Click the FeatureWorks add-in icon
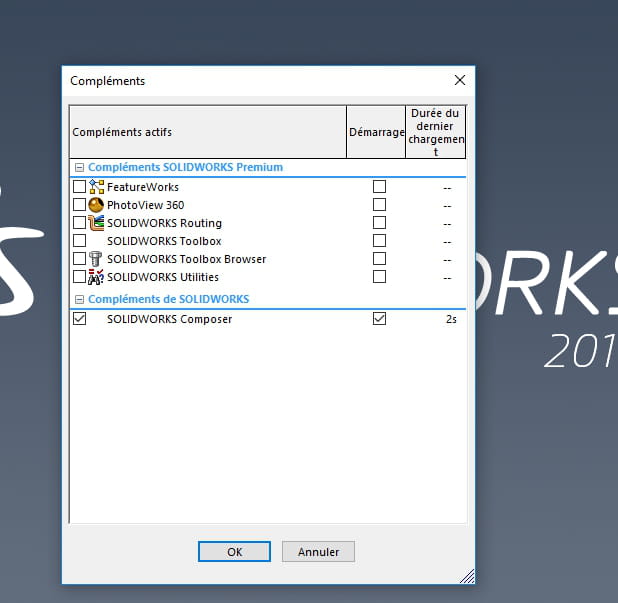This screenshot has width=618, height=603. [x=97, y=187]
